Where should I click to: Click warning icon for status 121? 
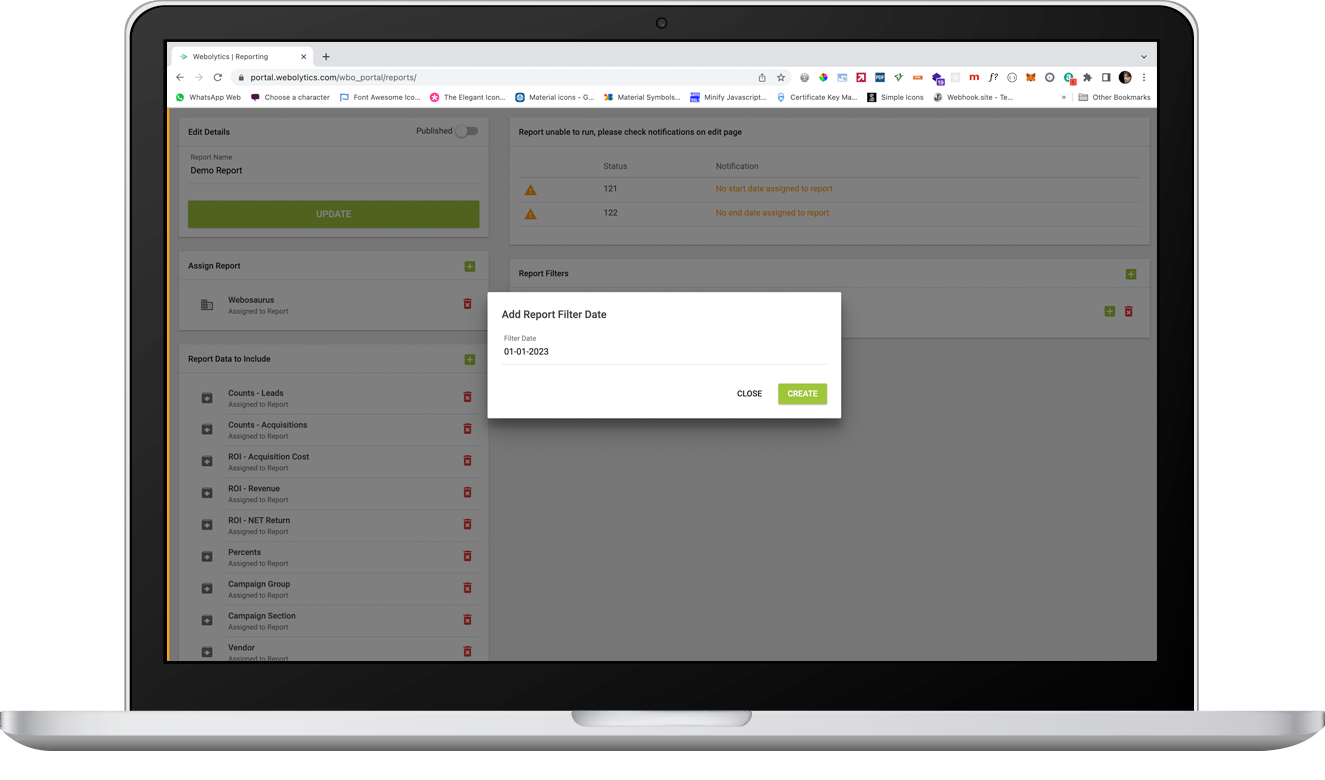[x=531, y=190]
